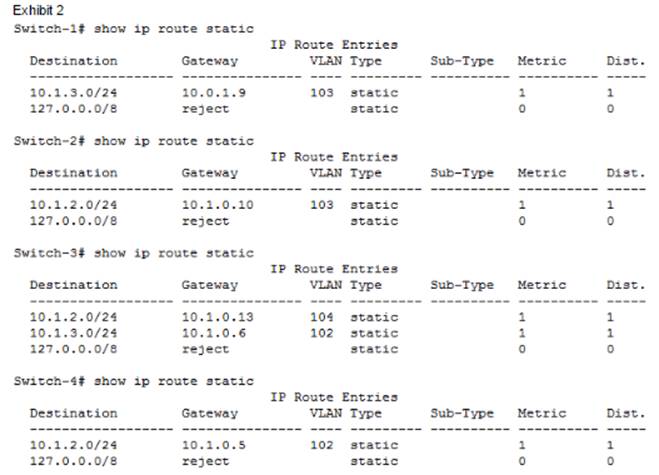Click the reject gateway in Switch-4 table

tap(206, 461)
